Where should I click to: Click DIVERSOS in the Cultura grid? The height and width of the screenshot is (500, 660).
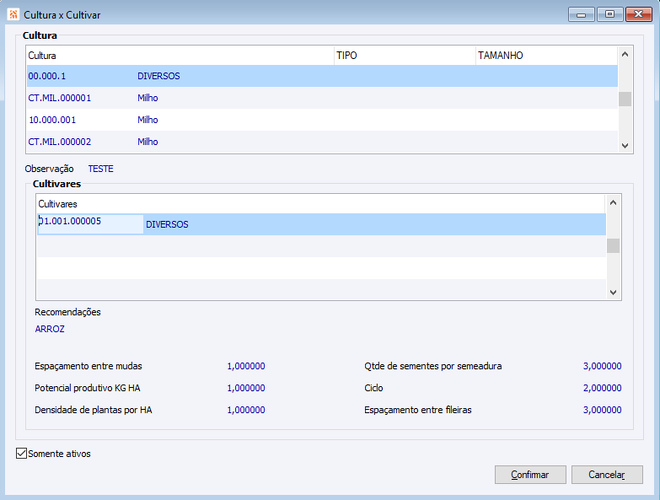159,76
